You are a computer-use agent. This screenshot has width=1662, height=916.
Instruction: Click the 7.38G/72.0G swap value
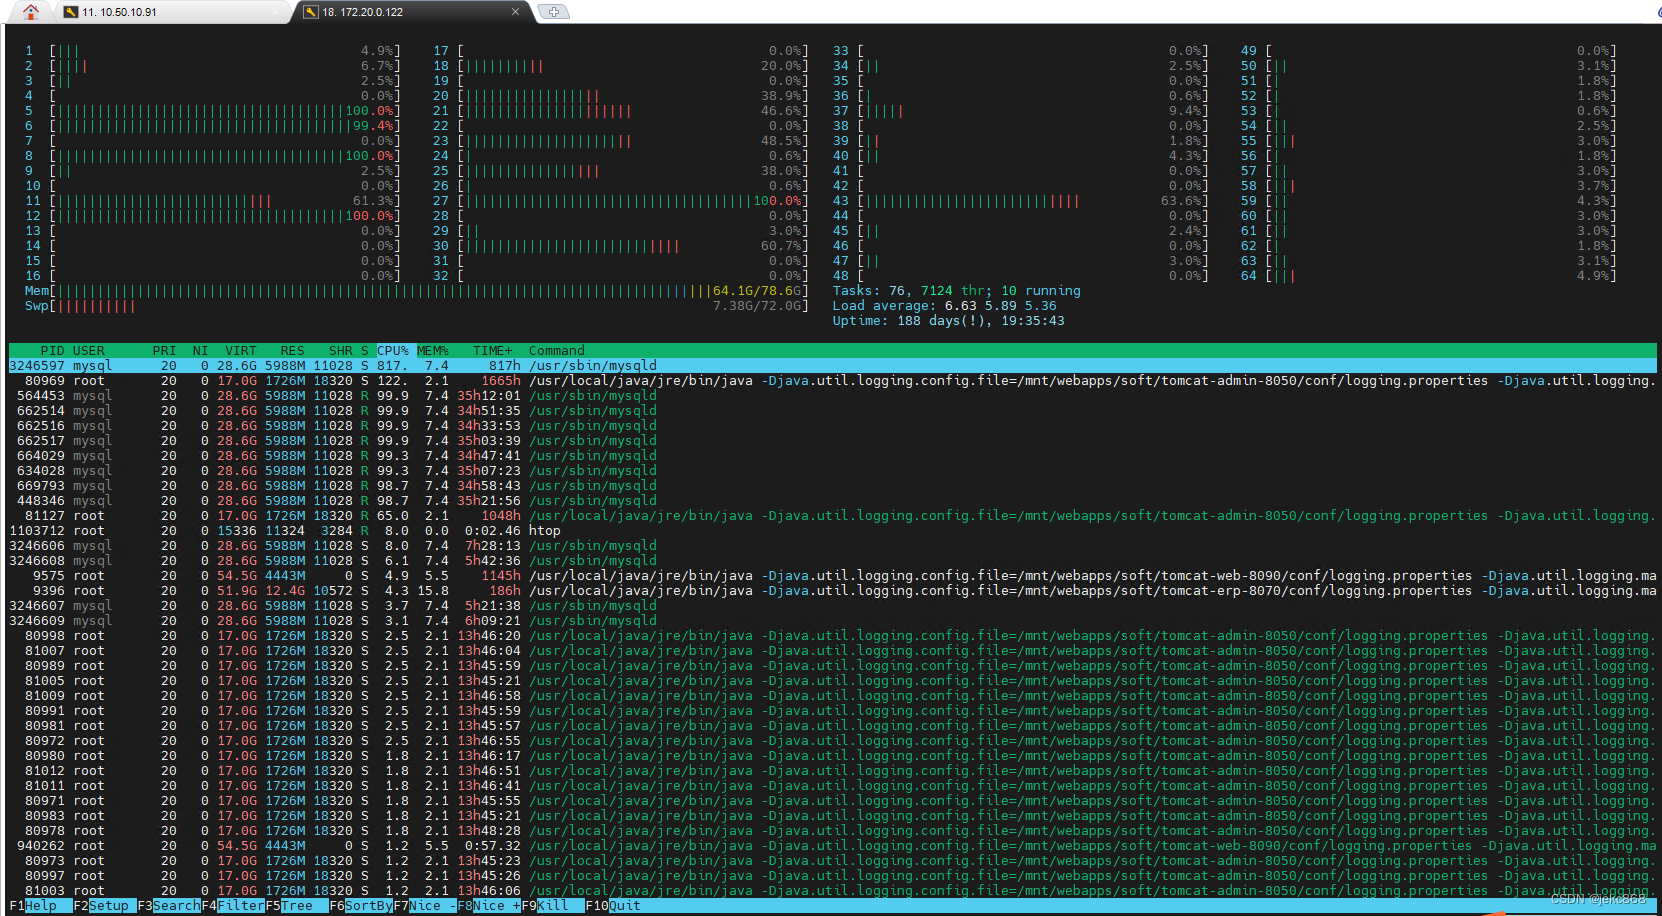click(x=756, y=306)
